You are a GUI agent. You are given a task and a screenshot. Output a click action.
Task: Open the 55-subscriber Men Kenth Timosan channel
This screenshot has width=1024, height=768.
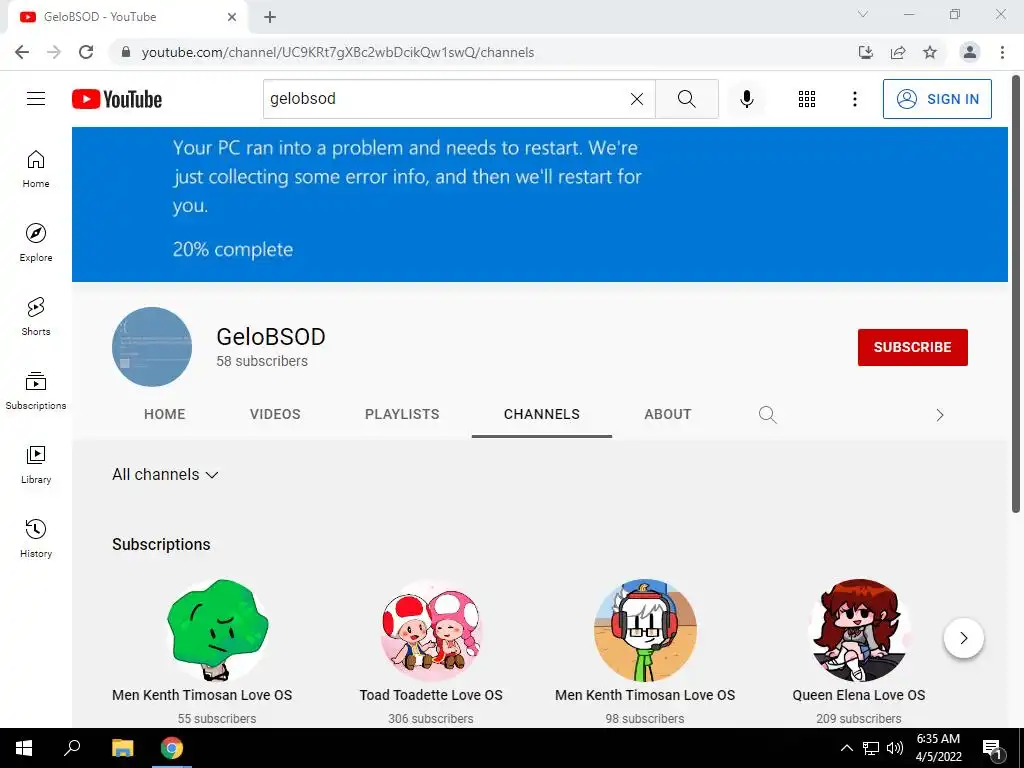click(202, 695)
